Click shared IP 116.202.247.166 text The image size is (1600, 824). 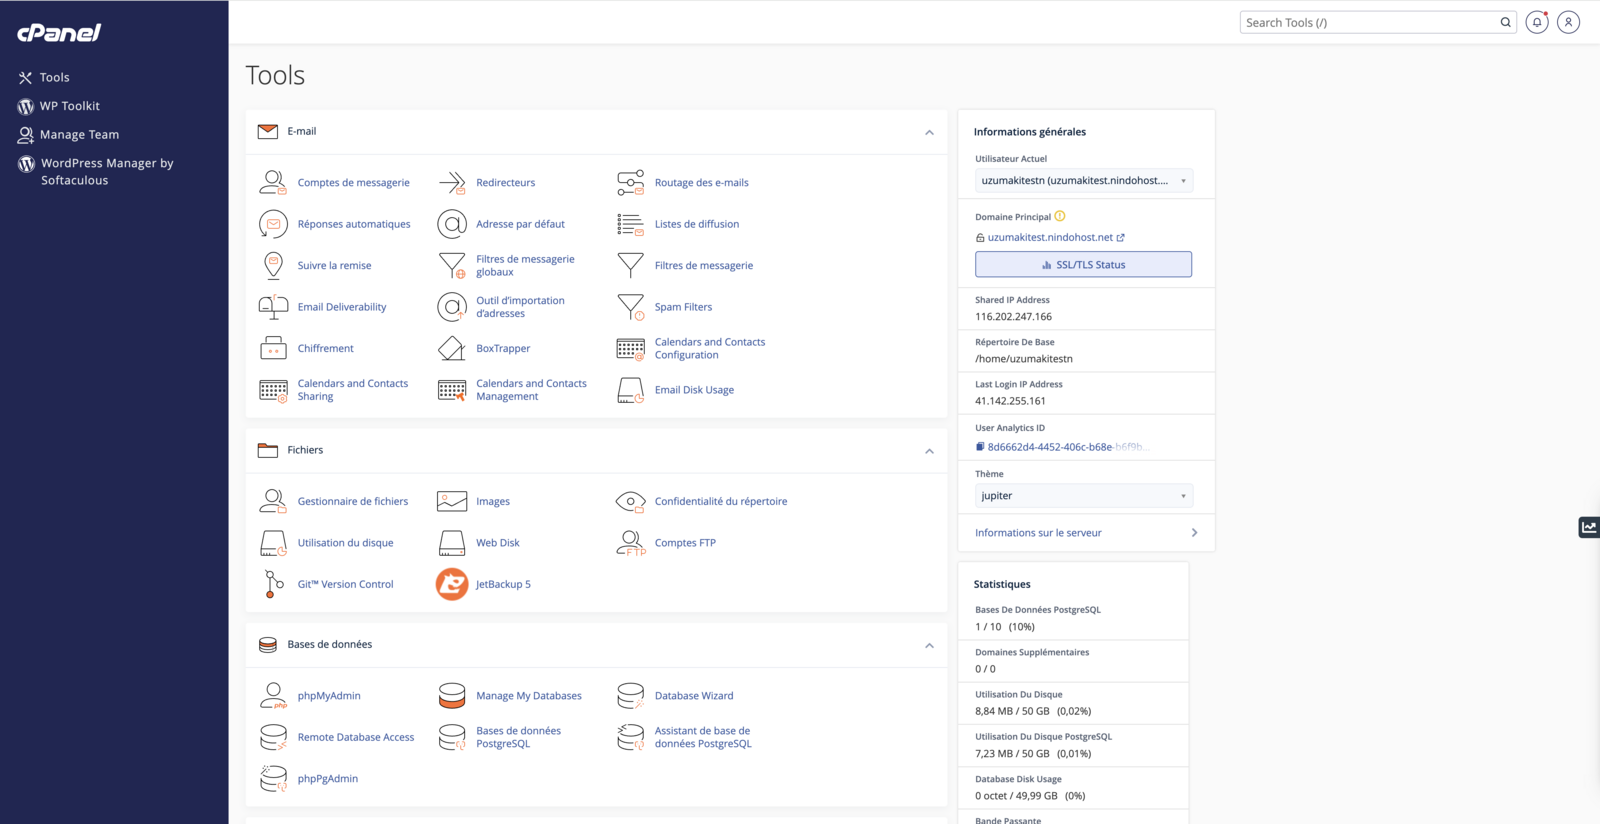[x=1013, y=317]
